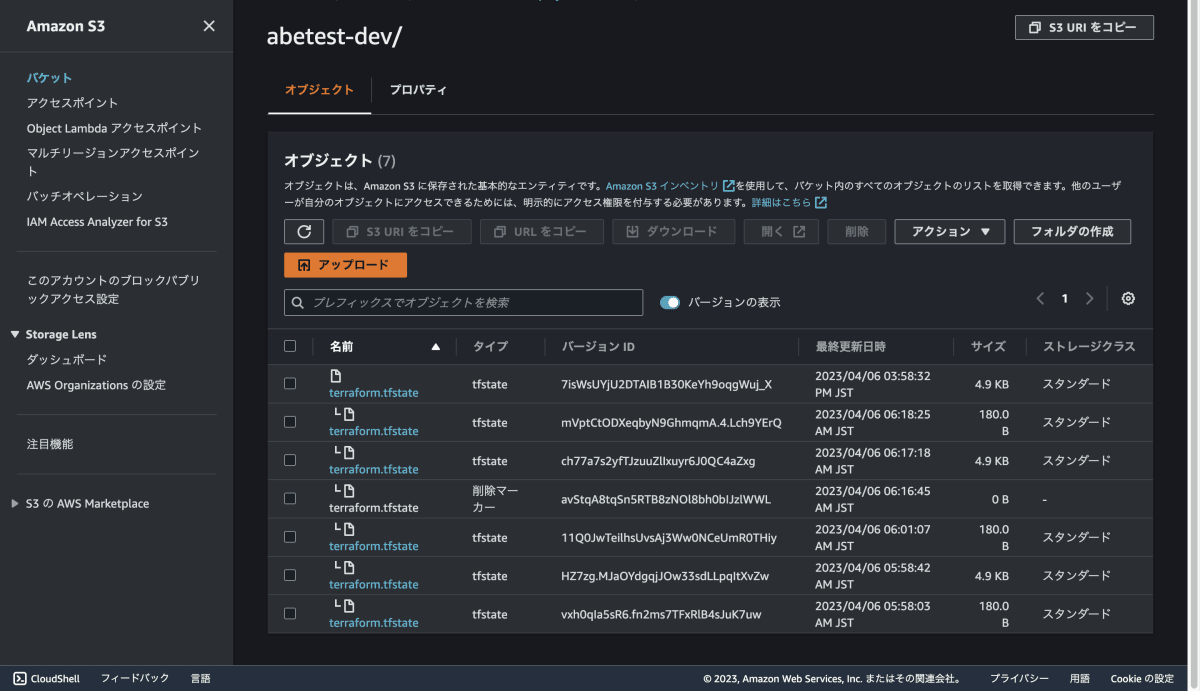The image size is (1200, 691).
Task: Open the 詳細はこちら link
Action: coord(781,202)
